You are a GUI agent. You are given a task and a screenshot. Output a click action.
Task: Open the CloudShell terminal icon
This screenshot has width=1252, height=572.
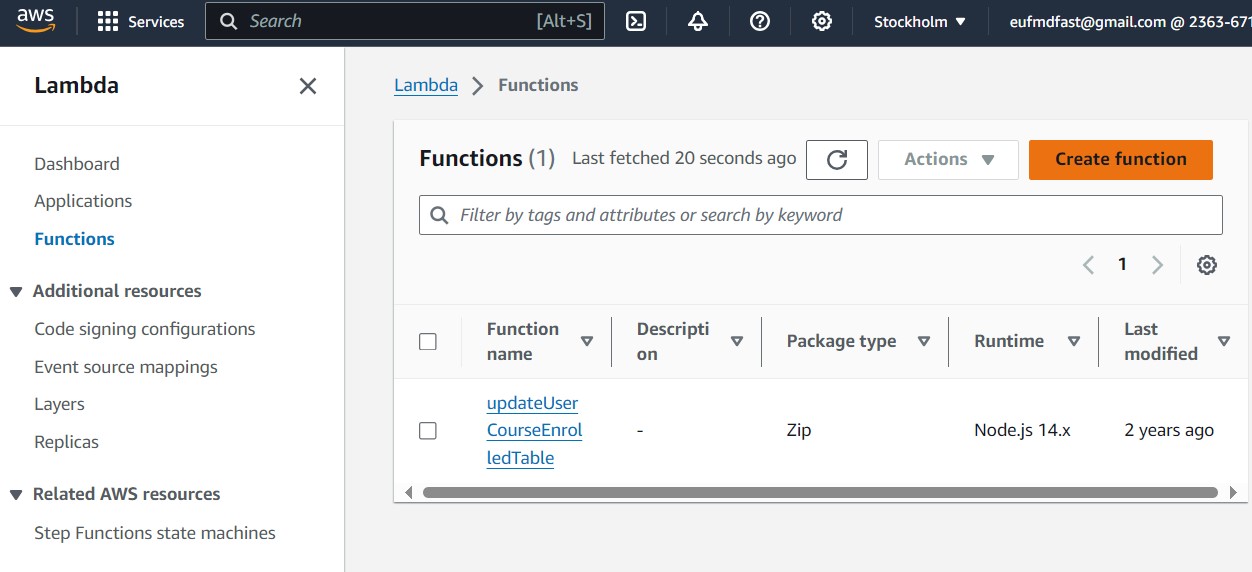(636, 21)
